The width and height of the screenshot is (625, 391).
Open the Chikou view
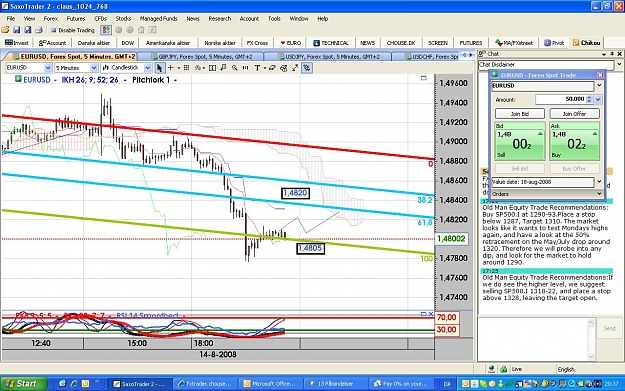(586, 43)
